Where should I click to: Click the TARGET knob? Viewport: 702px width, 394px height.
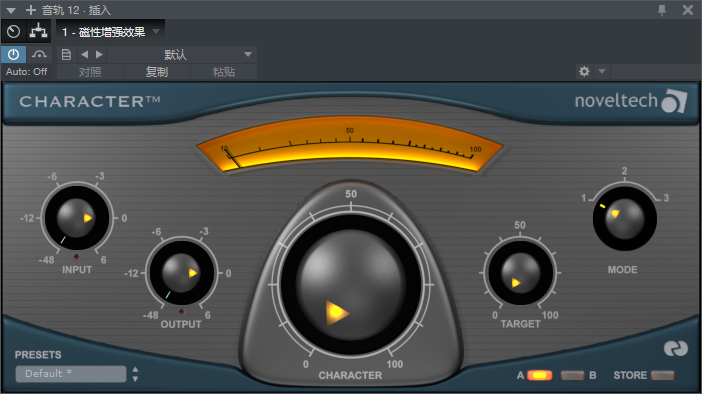click(520, 272)
